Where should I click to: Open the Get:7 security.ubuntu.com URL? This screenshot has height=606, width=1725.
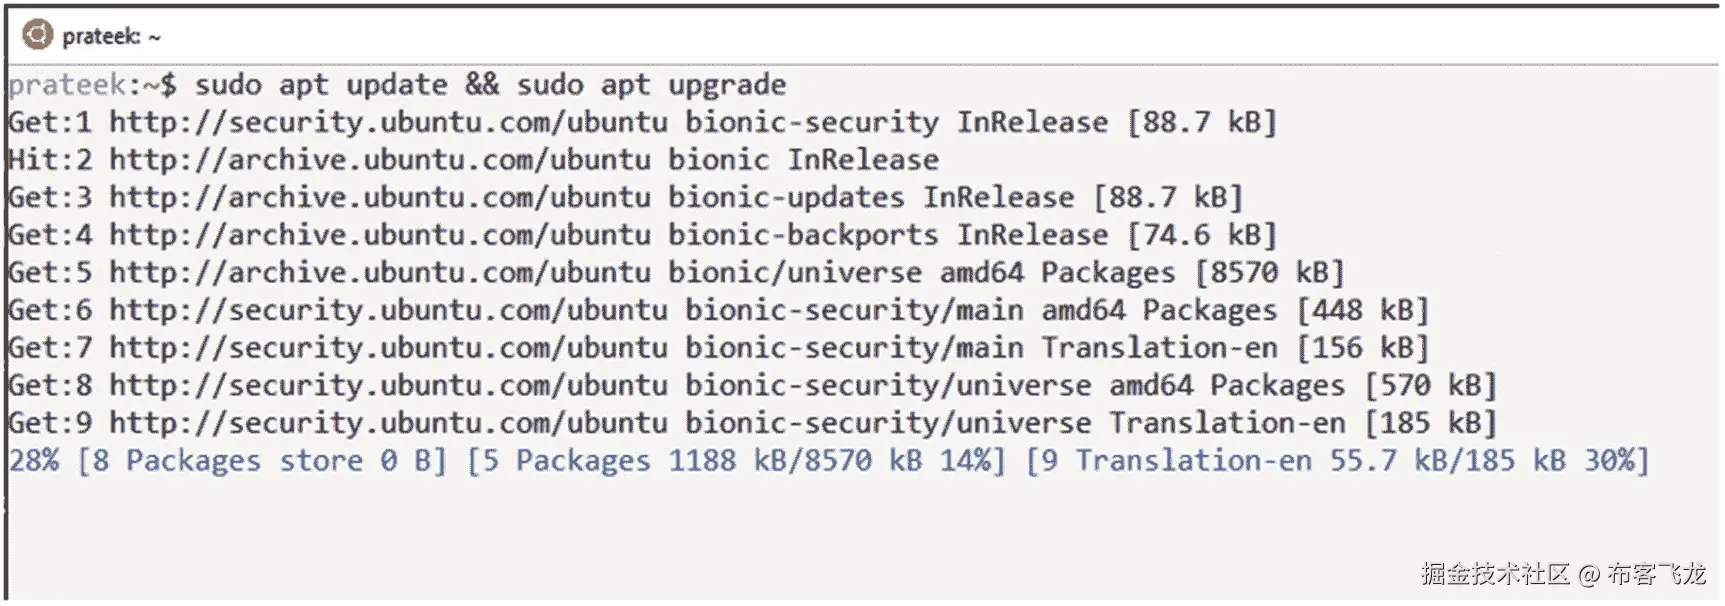388,347
